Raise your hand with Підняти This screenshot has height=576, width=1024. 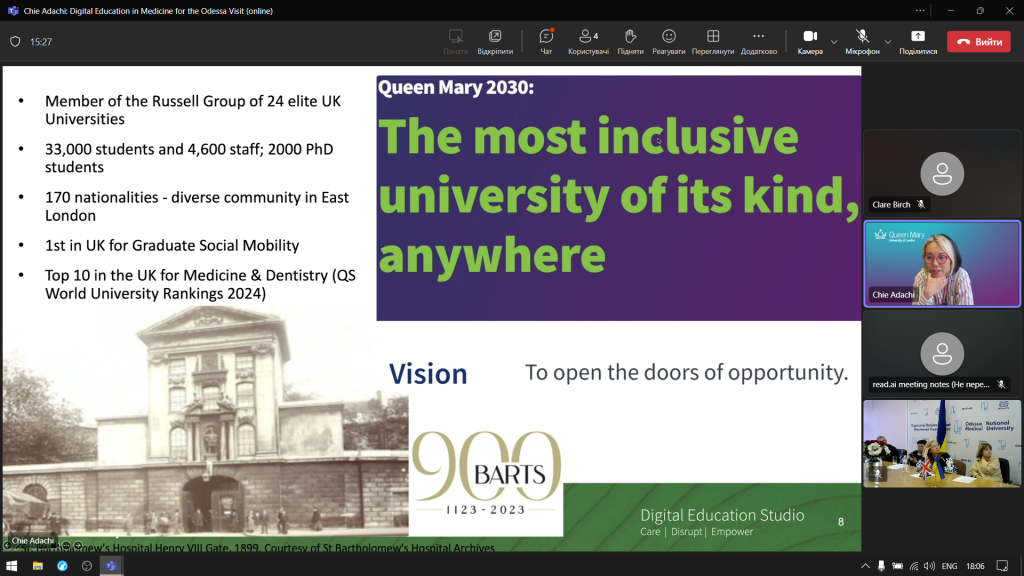pyautogui.click(x=630, y=42)
